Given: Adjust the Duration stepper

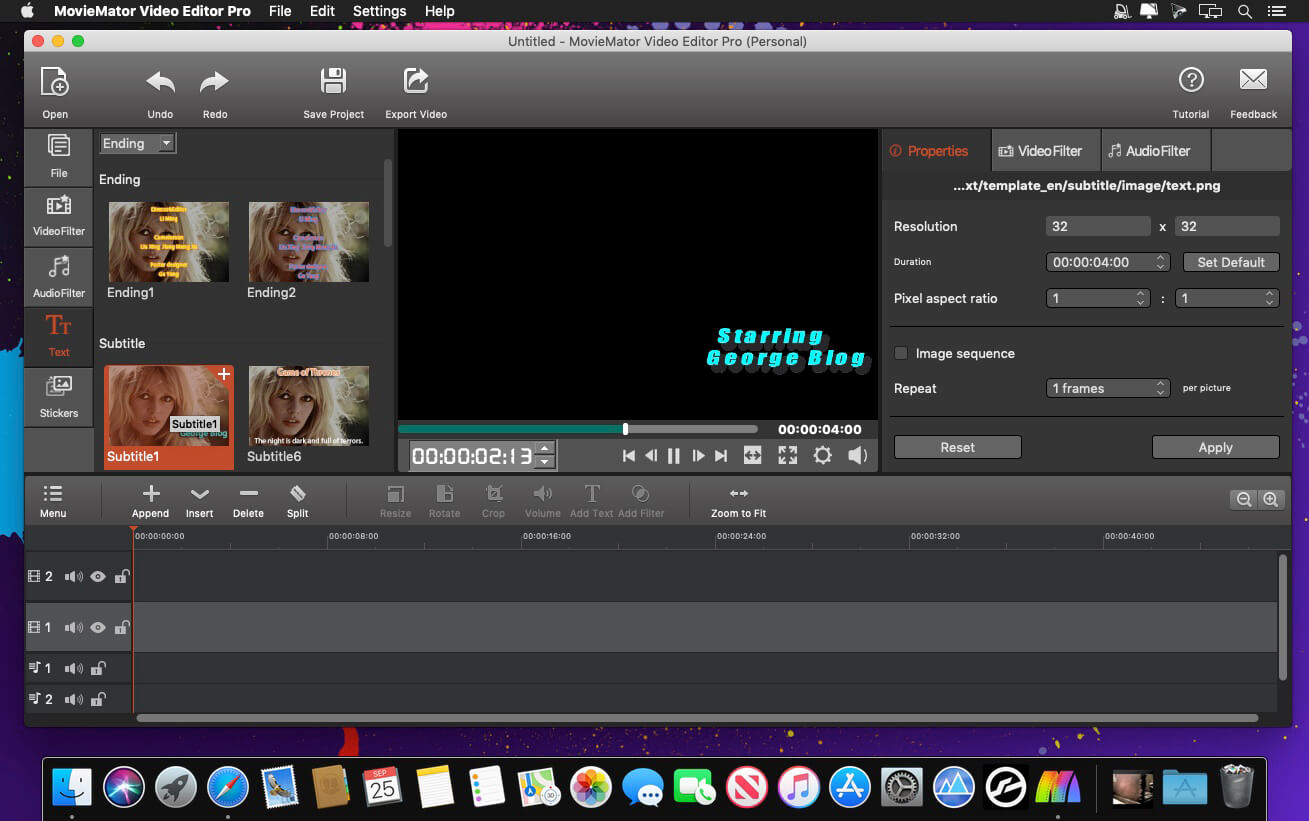Looking at the screenshot, I should 1161,262.
